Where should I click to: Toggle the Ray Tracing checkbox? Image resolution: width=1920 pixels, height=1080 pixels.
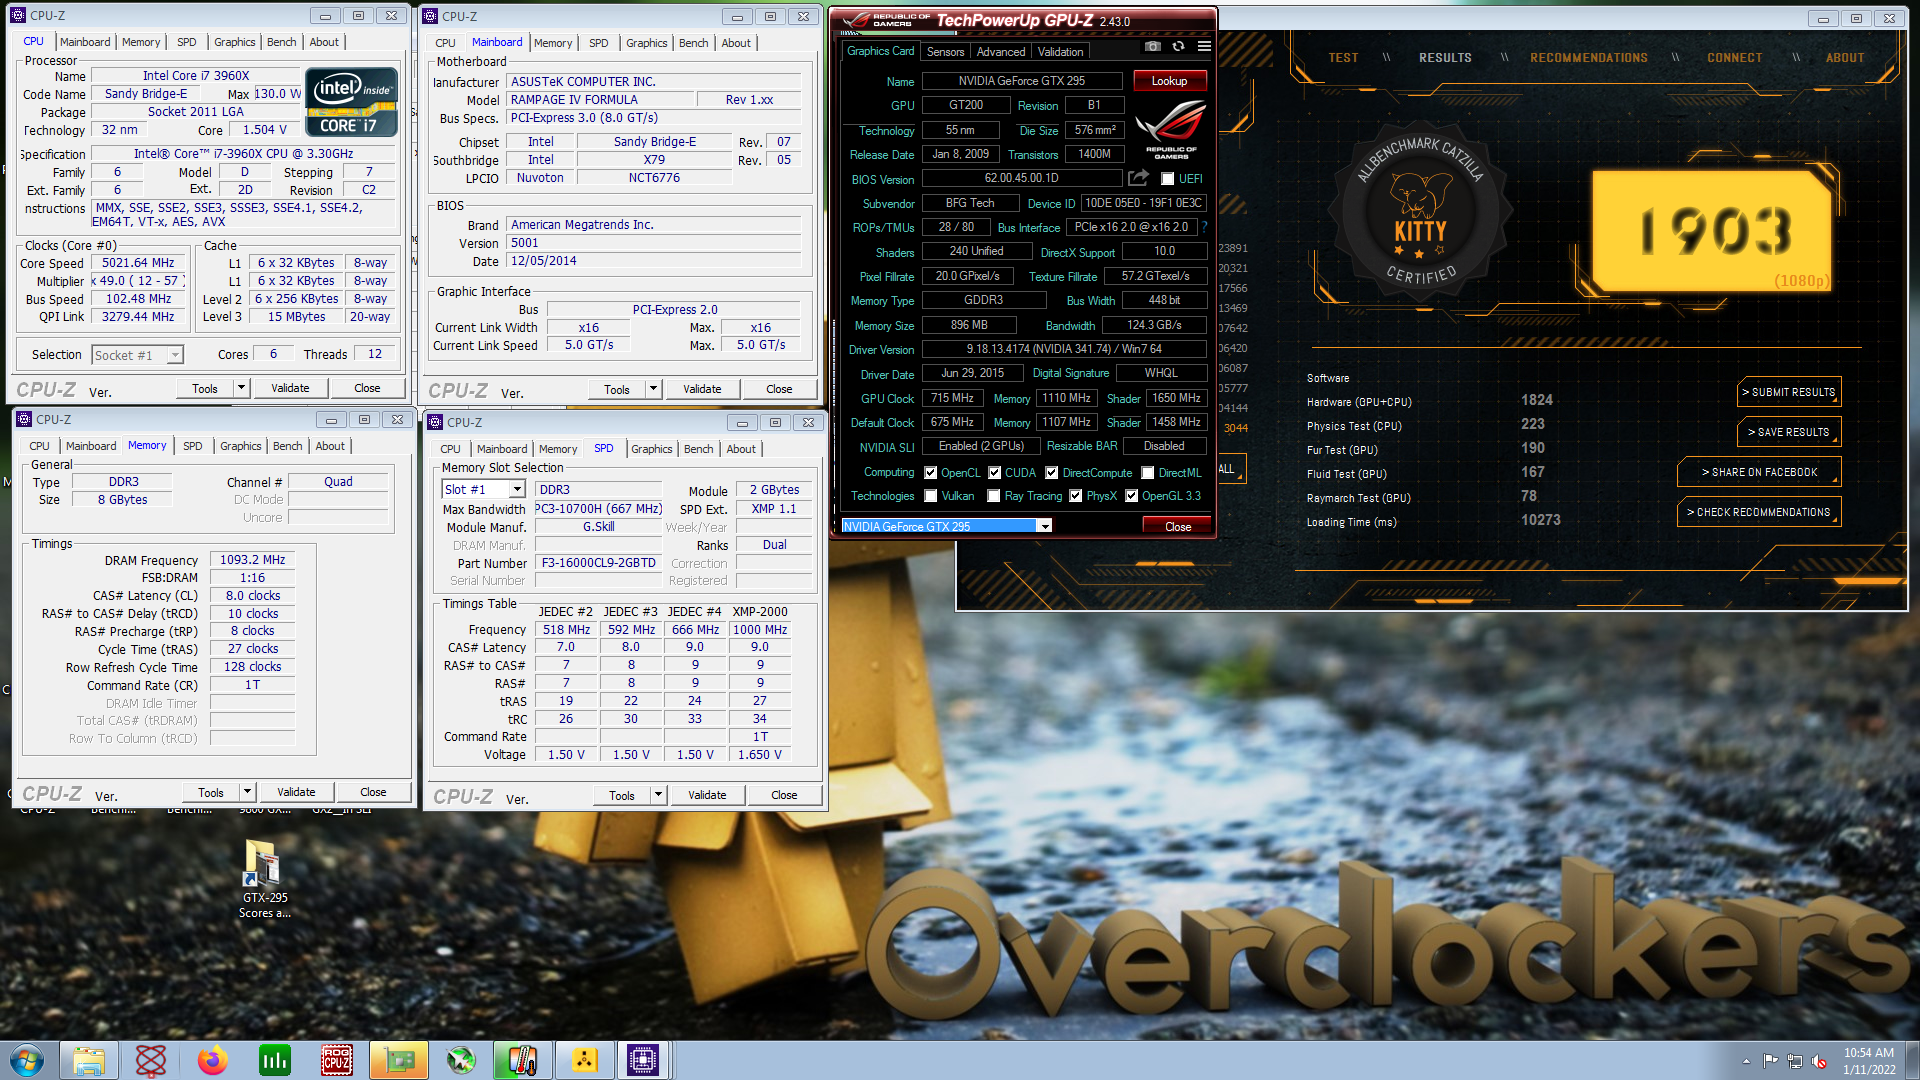[x=994, y=496]
